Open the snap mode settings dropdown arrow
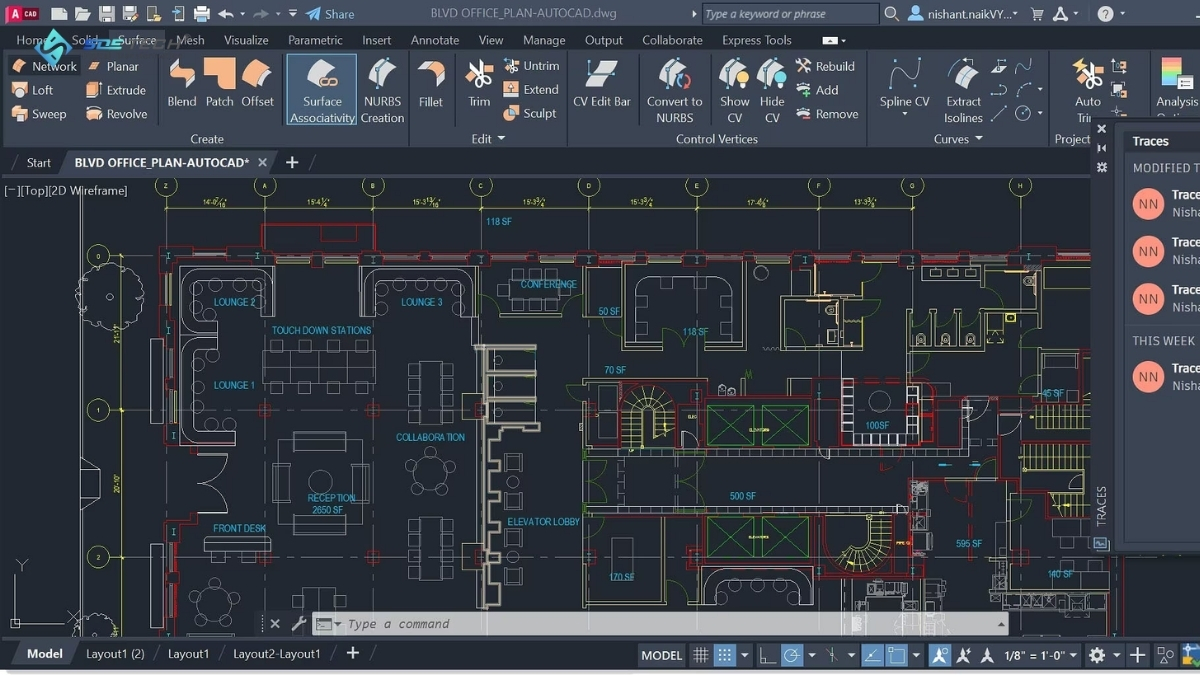Viewport: 1200px width, 675px height. (x=743, y=656)
